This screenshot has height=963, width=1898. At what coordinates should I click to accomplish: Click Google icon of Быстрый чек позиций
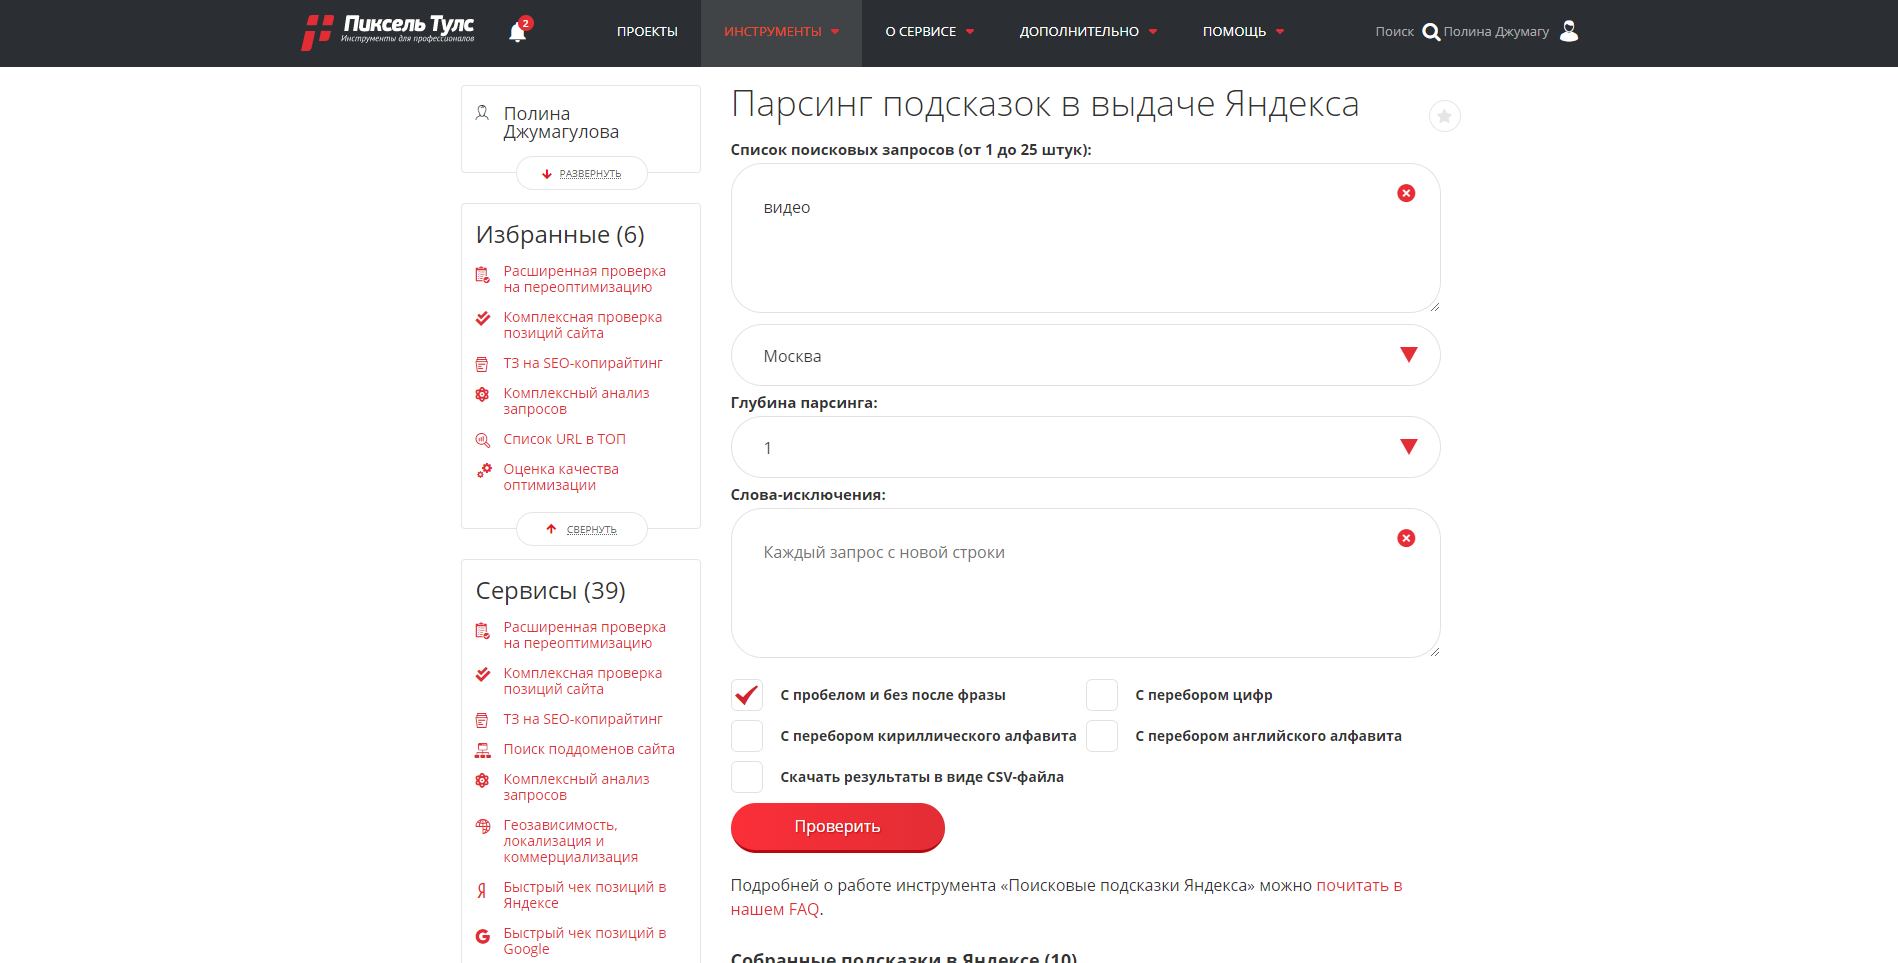[482, 936]
